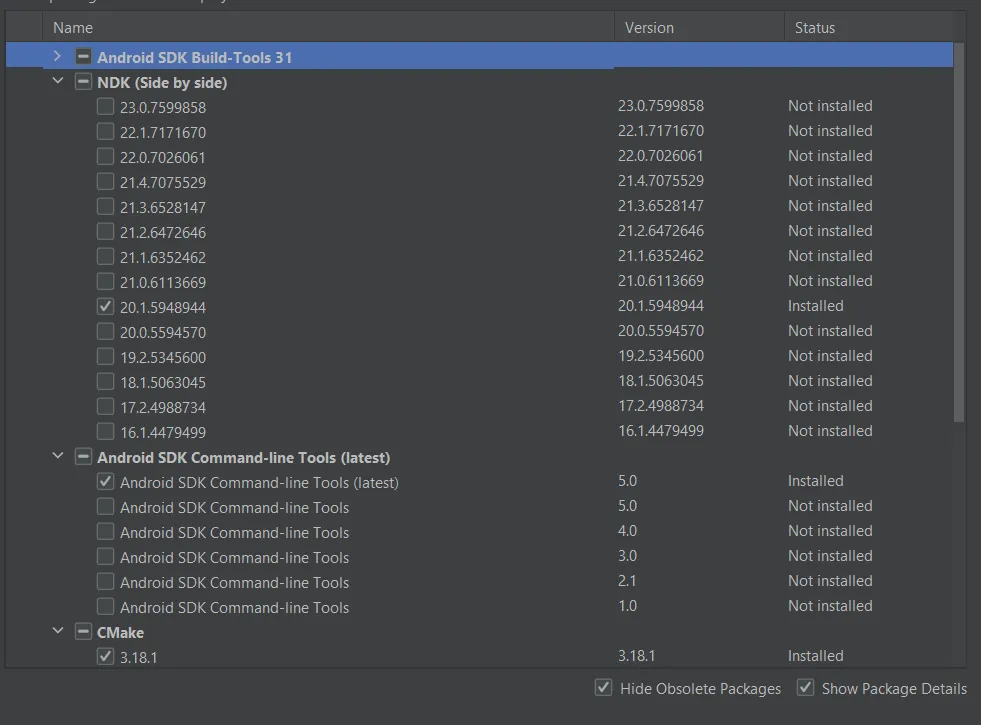Check Command-line Tools version 1.0
Image resolution: width=981 pixels, height=725 pixels.
(105, 607)
